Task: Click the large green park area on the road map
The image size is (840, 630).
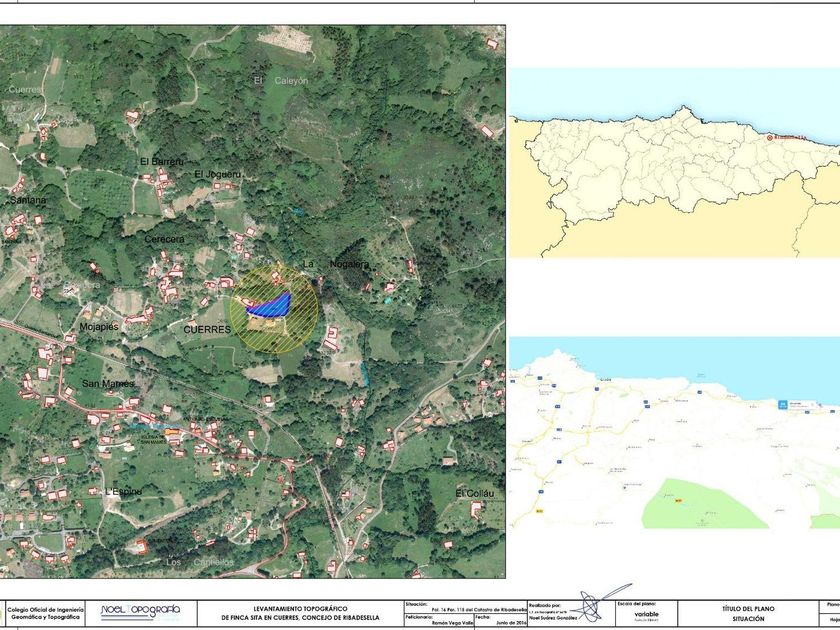Action: tap(704, 504)
